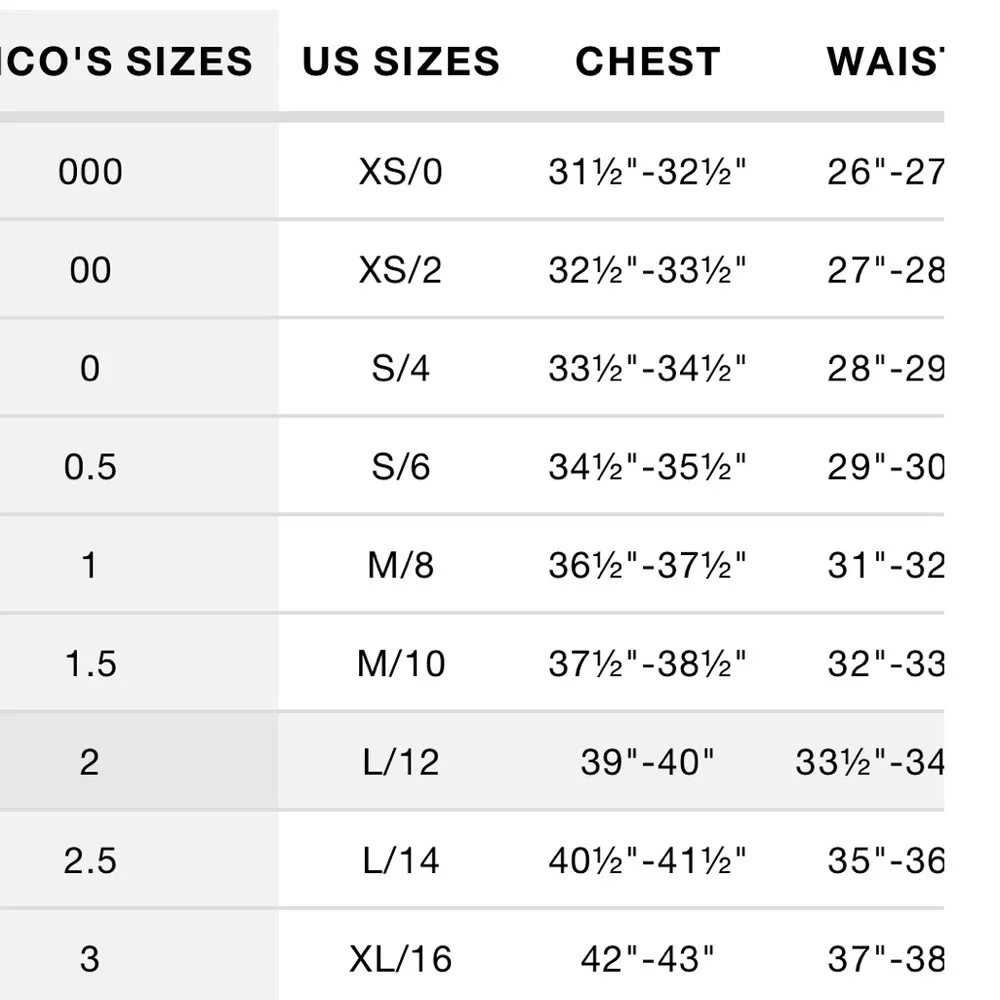Click the S/4 US size cell

pyautogui.click(x=400, y=368)
